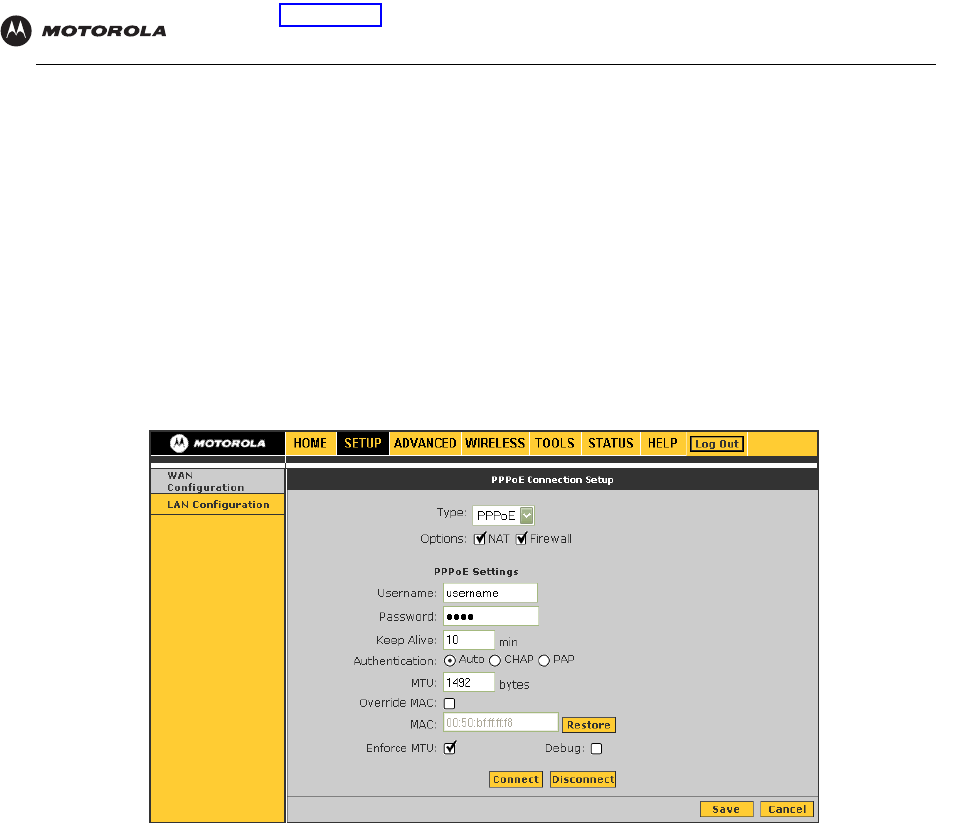Open LAN Configuration in the sidebar

coord(217,505)
